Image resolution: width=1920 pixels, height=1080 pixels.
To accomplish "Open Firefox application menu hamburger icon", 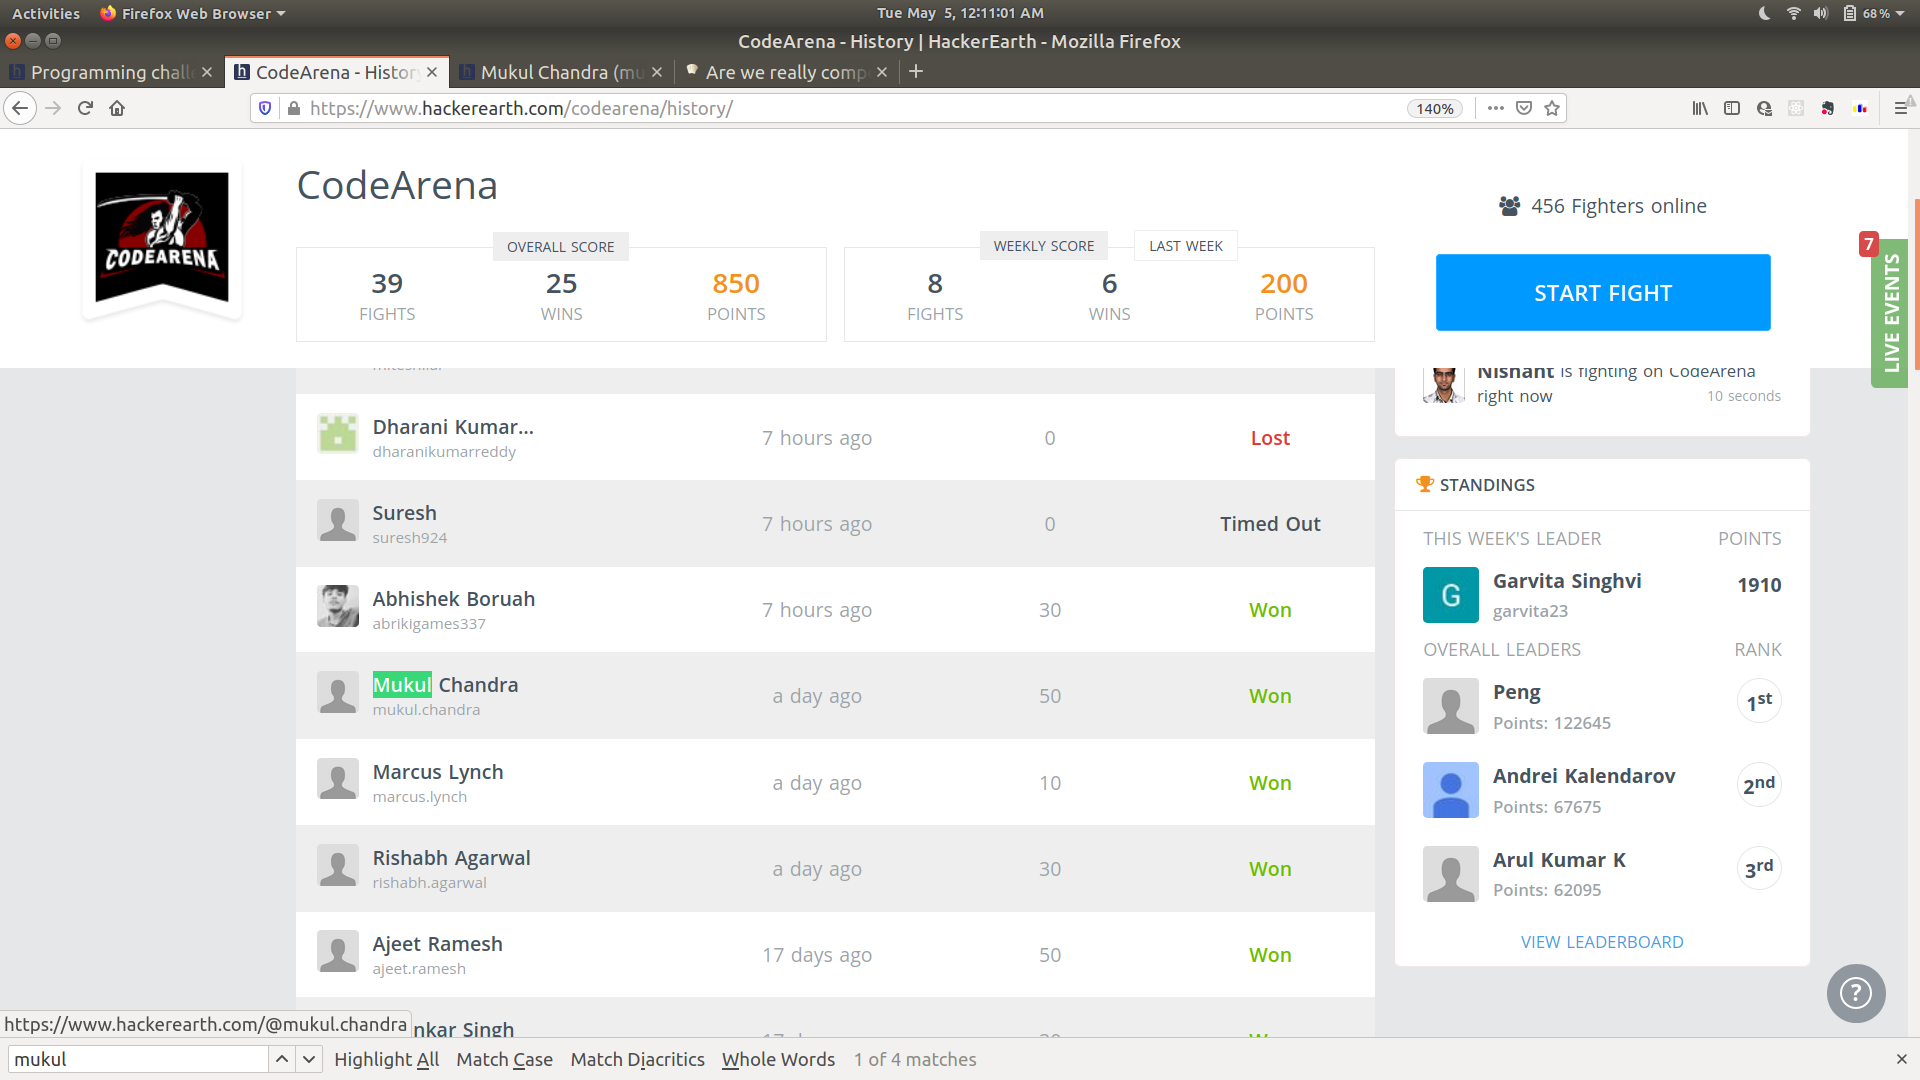I will point(1899,108).
